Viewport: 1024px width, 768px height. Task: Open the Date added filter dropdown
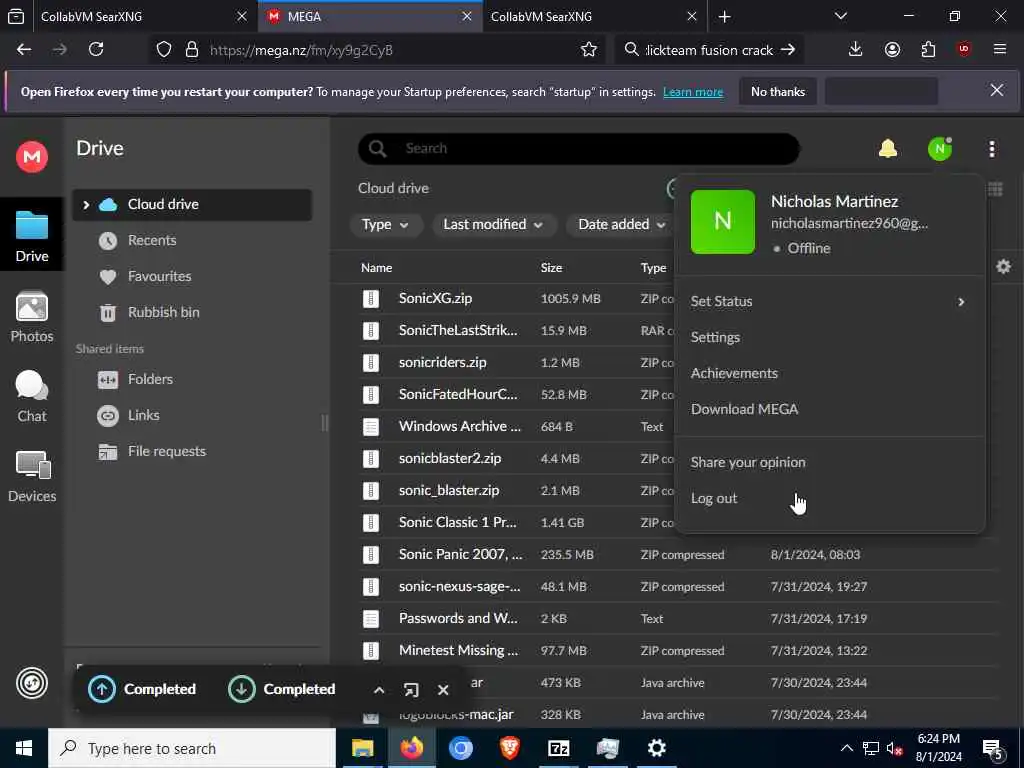click(x=622, y=225)
